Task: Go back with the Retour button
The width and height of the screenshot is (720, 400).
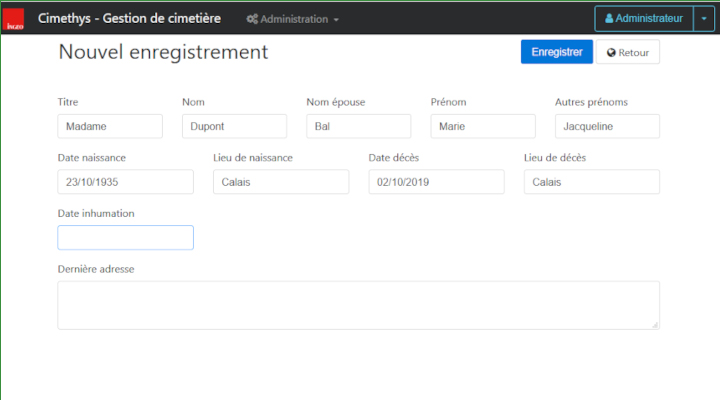Action: click(x=628, y=52)
